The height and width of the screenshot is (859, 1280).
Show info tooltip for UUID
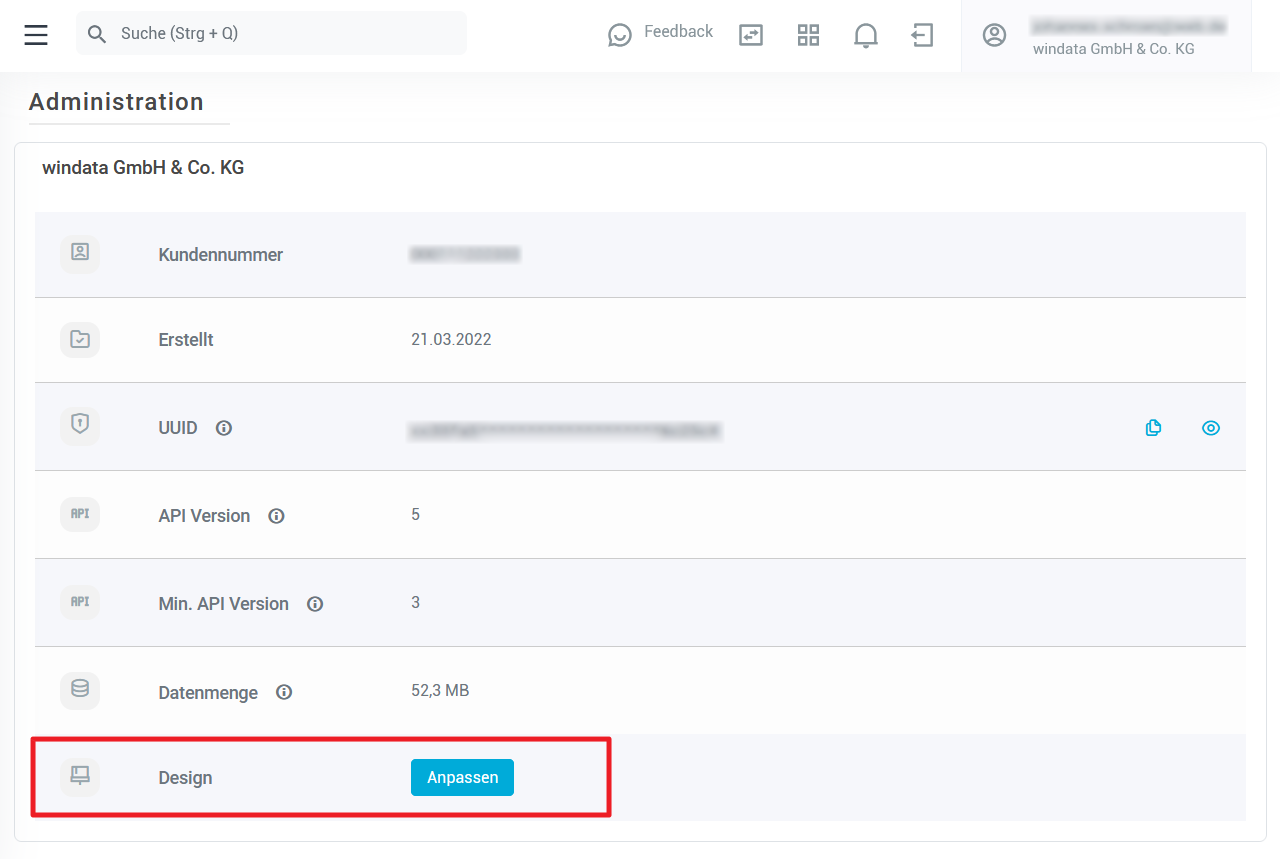point(224,428)
